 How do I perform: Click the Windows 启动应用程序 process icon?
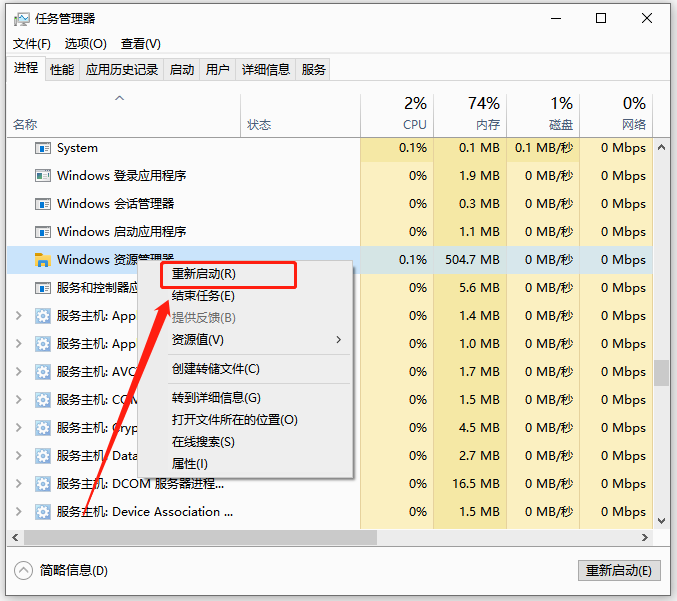point(43,232)
